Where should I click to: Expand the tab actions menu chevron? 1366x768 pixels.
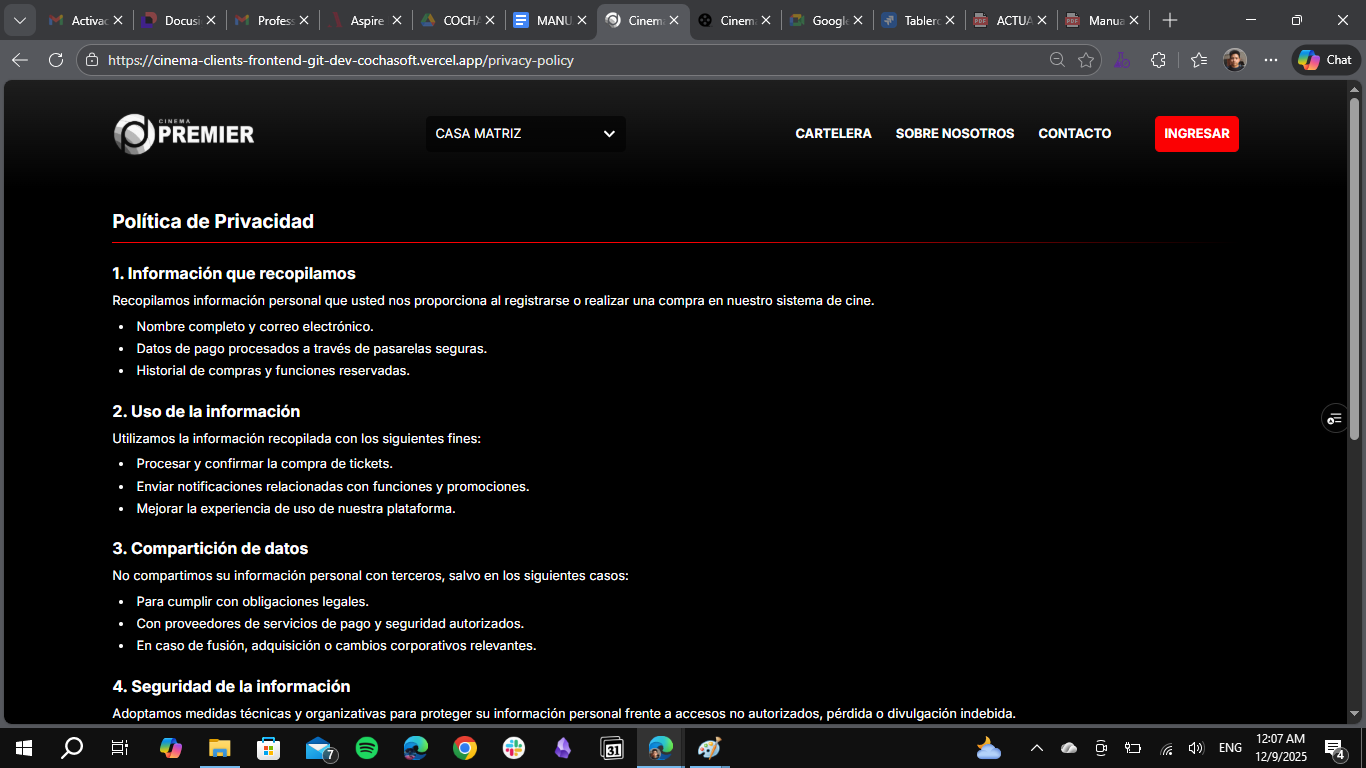point(19,20)
